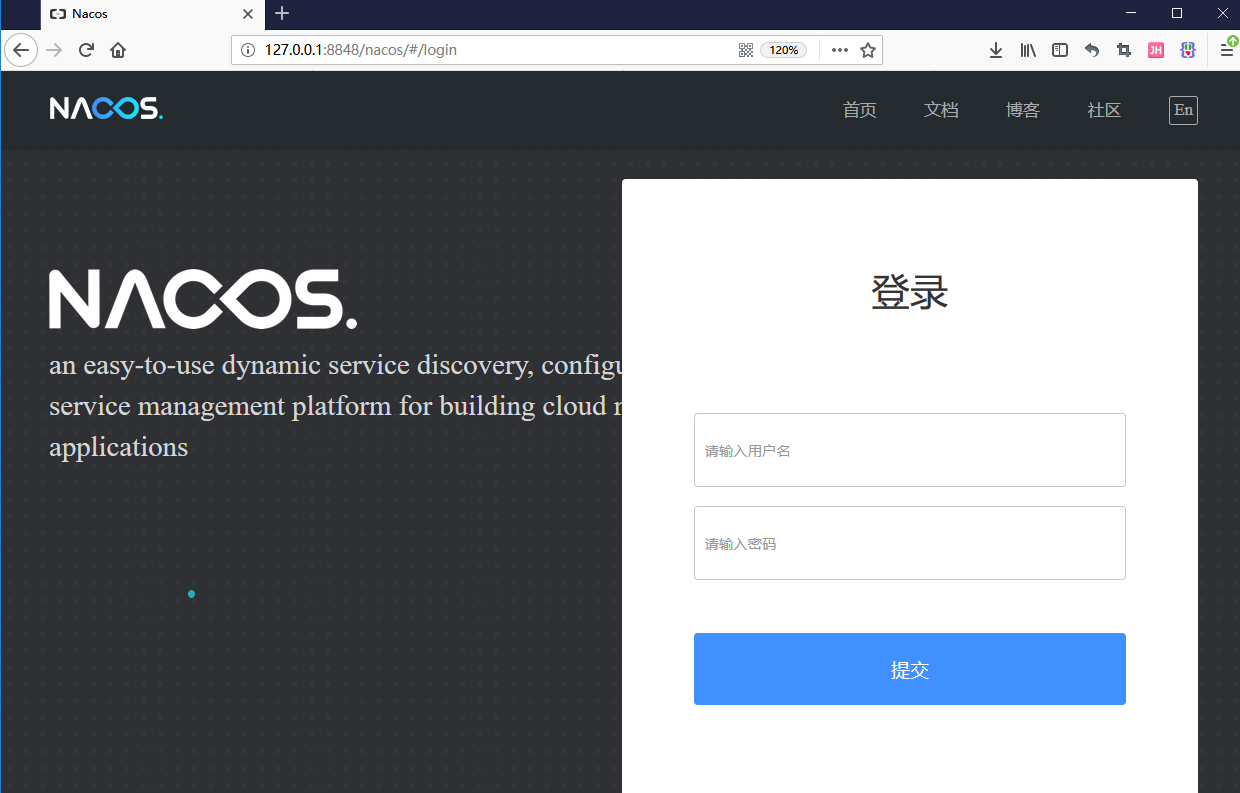Screen dimensions: 1240x793
Task: Open the QR code icon in address bar
Action: [x=745, y=50]
